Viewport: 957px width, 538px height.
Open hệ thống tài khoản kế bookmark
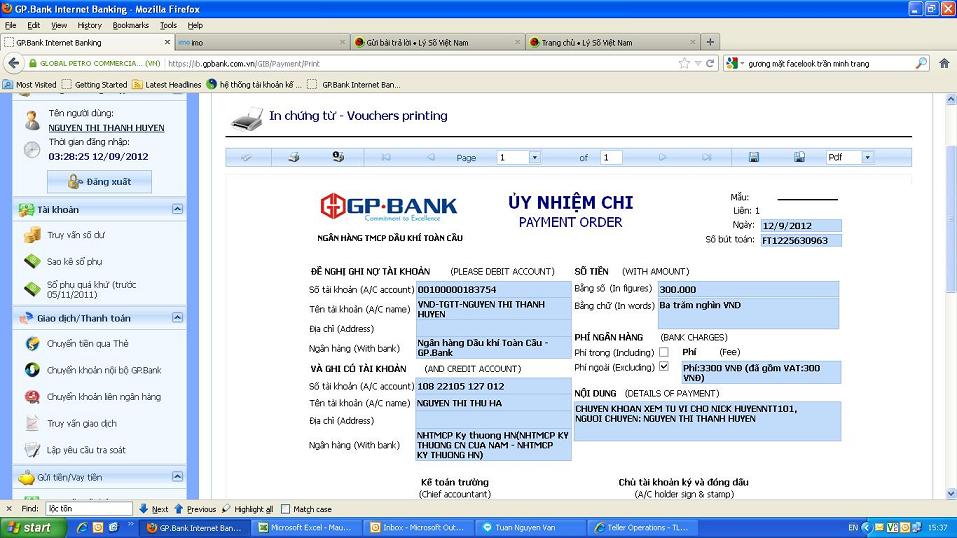[255, 85]
